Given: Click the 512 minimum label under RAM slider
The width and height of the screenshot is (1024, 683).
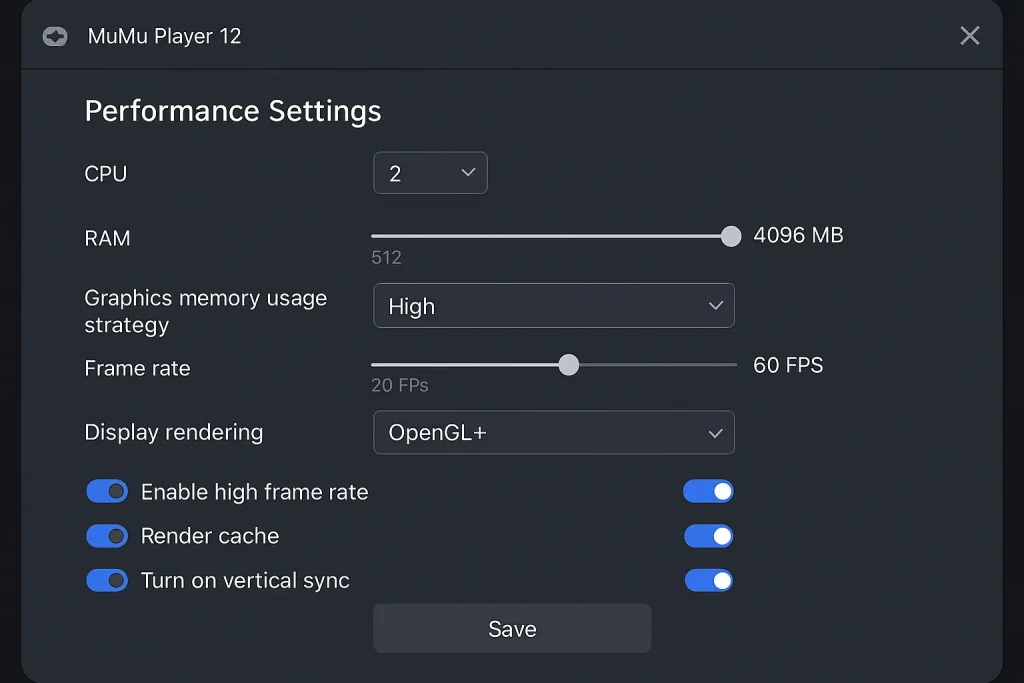Looking at the screenshot, I should click(386, 258).
